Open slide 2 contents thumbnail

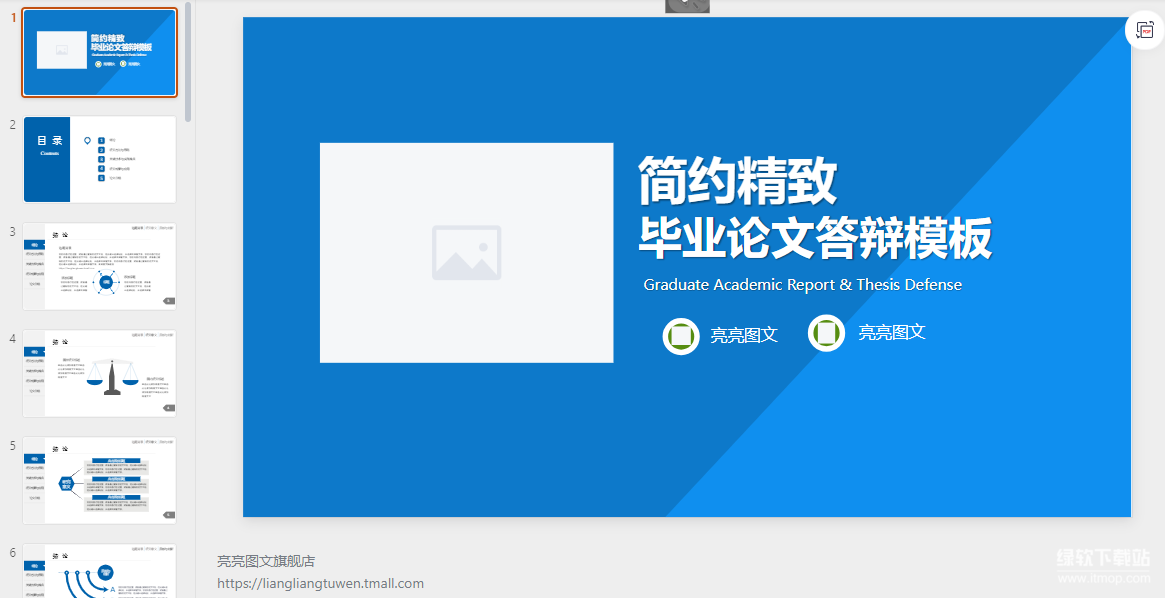point(100,159)
